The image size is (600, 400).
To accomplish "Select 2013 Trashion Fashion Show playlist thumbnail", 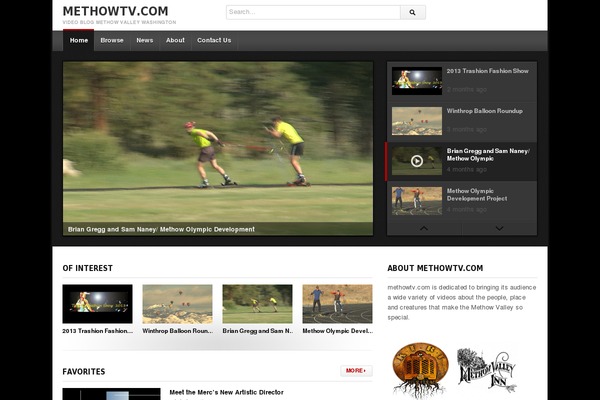I will tap(417, 81).
